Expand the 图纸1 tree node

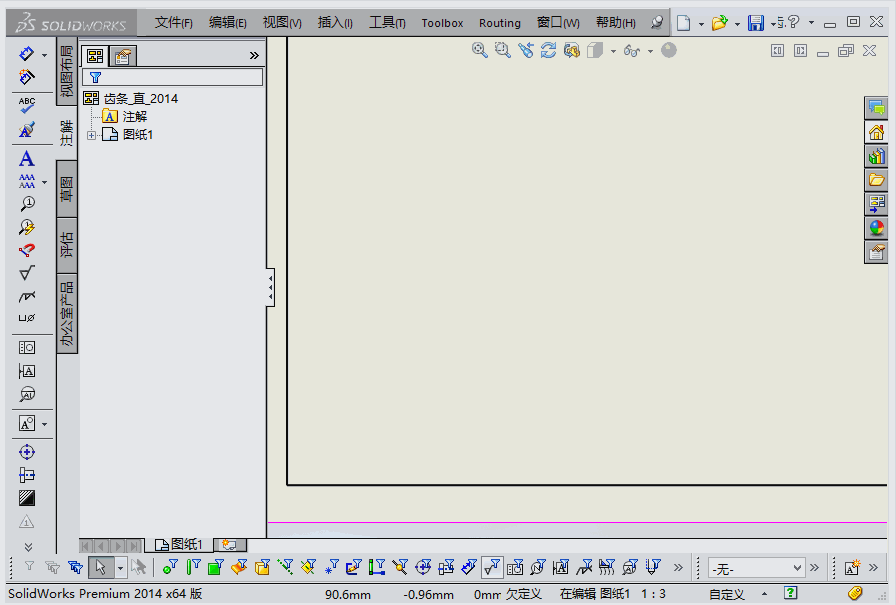[91, 135]
